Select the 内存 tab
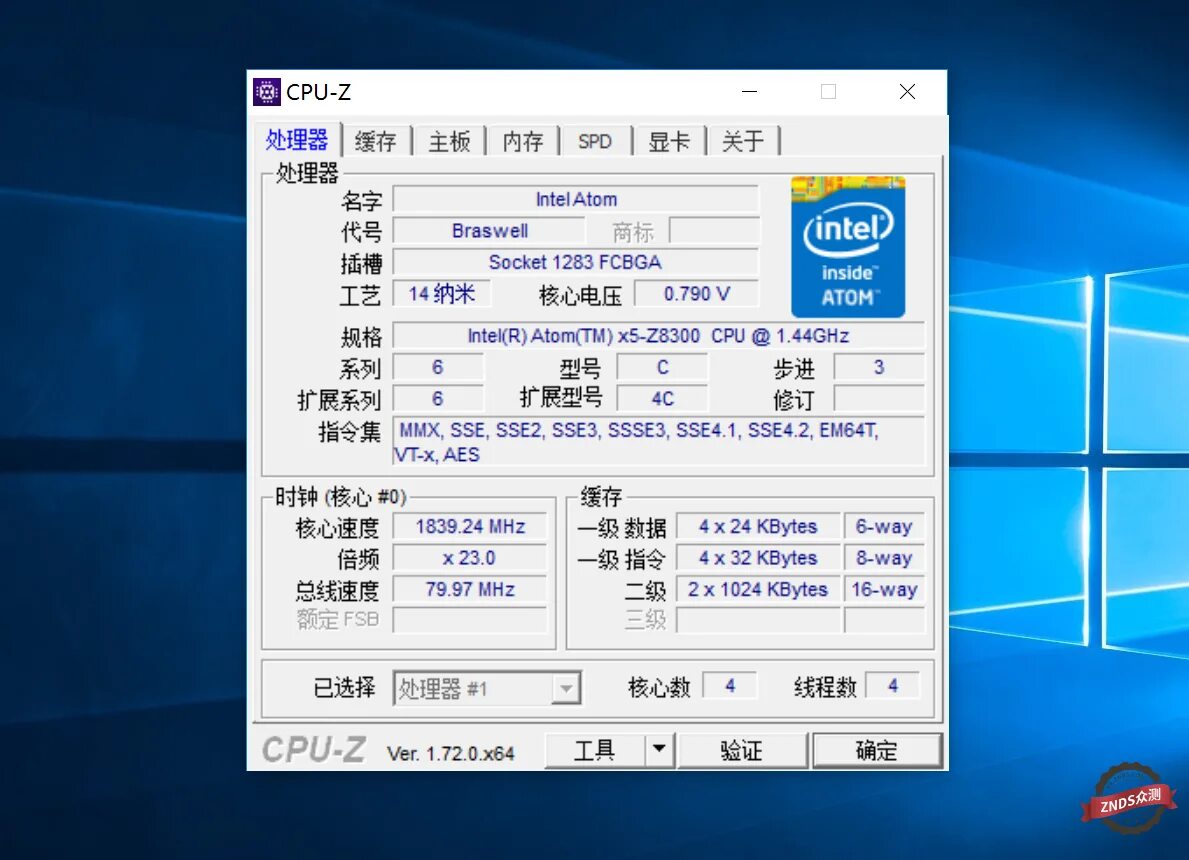The image size is (1189, 860). click(522, 141)
